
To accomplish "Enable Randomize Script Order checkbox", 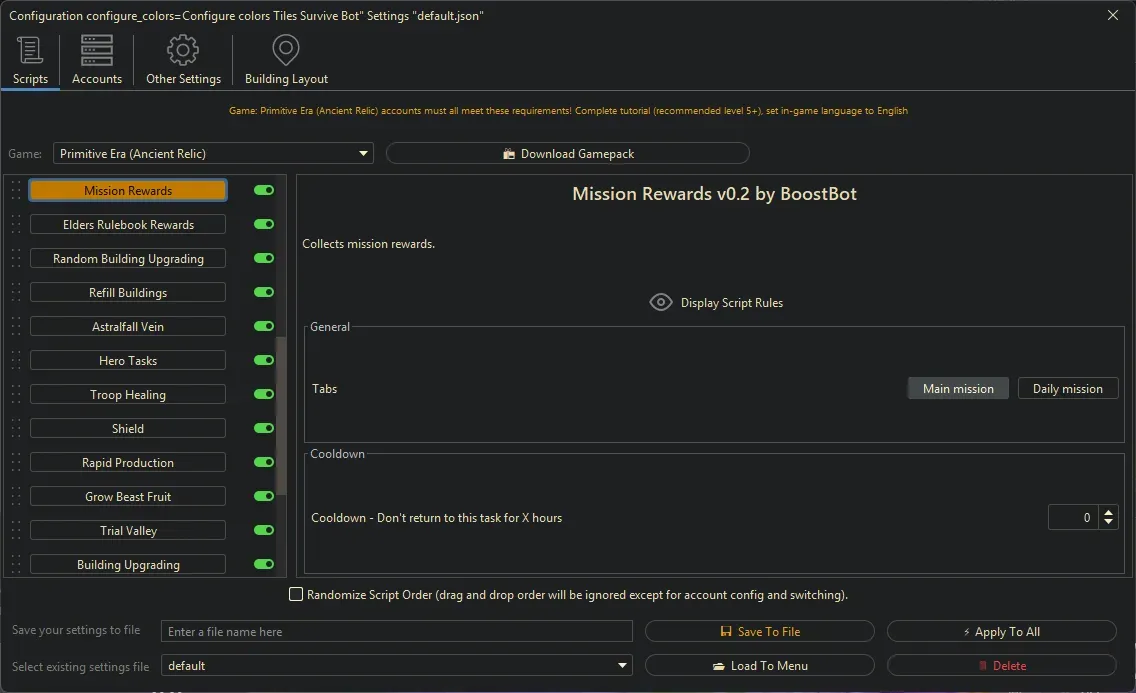I will [296, 595].
